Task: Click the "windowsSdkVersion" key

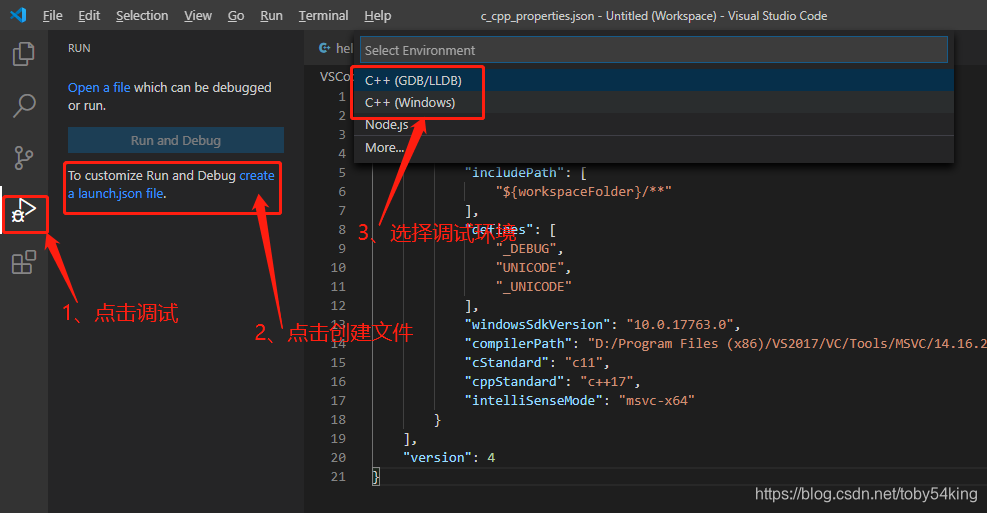Action: tap(537, 324)
